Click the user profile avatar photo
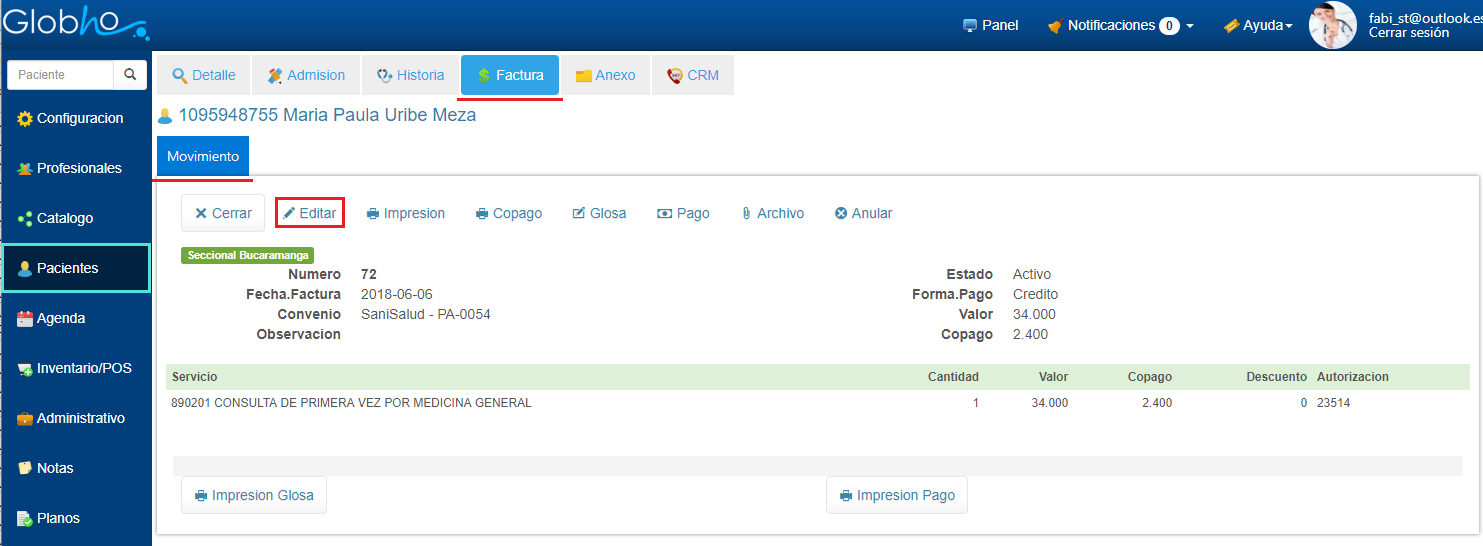The width and height of the screenshot is (1483, 546). coord(1333,25)
